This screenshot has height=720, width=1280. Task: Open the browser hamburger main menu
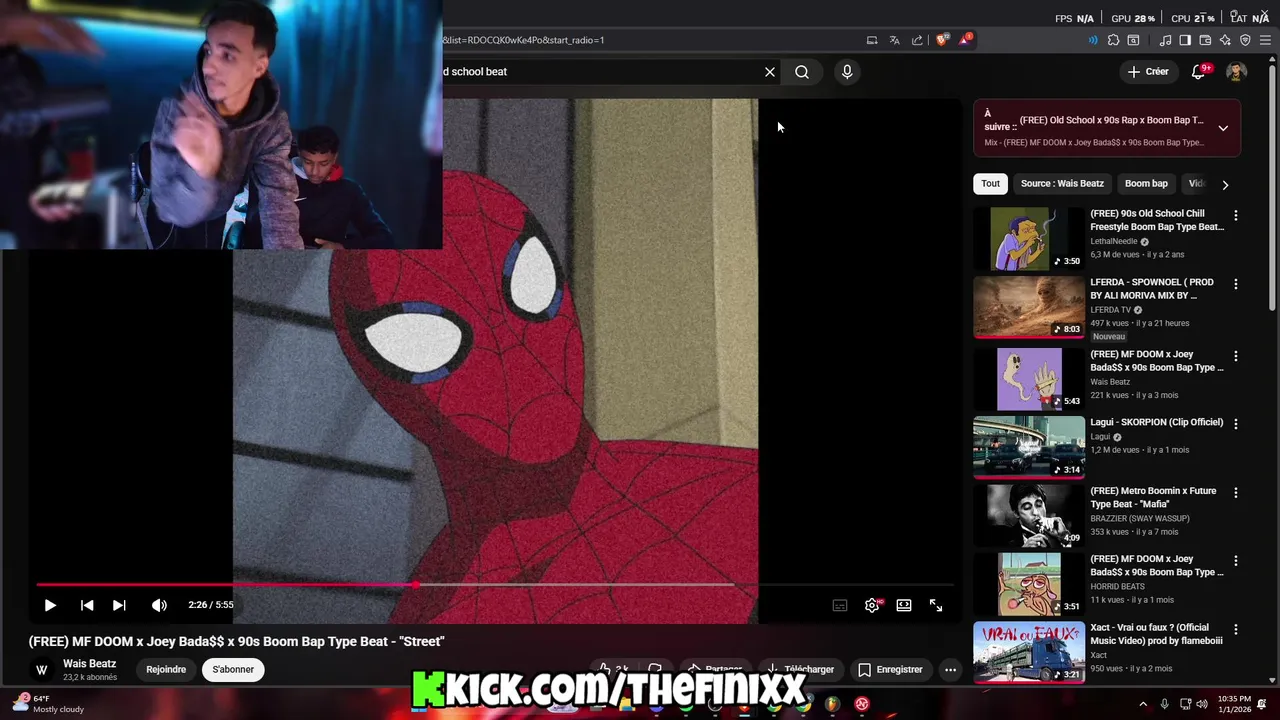(1265, 40)
